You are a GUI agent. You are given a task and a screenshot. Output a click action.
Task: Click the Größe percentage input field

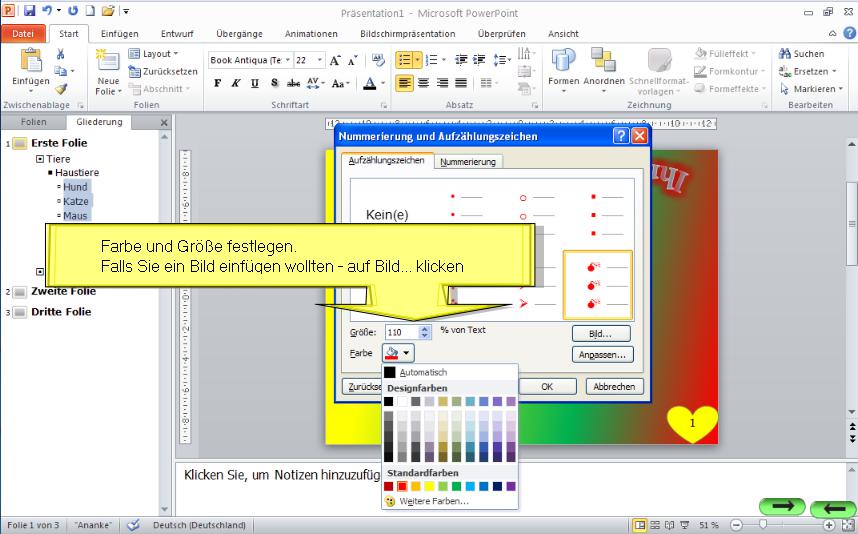(x=401, y=332)
